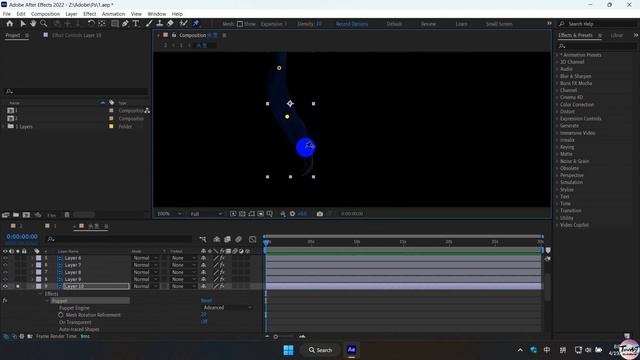Viewport: 640px width, 360px height.
Task: Hide Layer 9 with its eye icon
Action: tap(5, 279)
